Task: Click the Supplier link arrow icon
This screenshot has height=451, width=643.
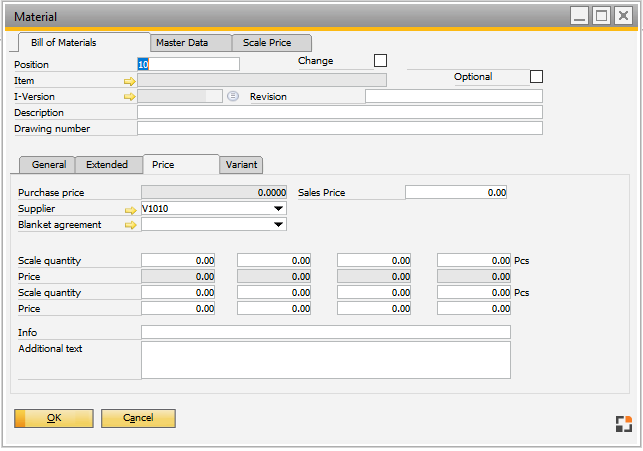Action: coord(129,209)
